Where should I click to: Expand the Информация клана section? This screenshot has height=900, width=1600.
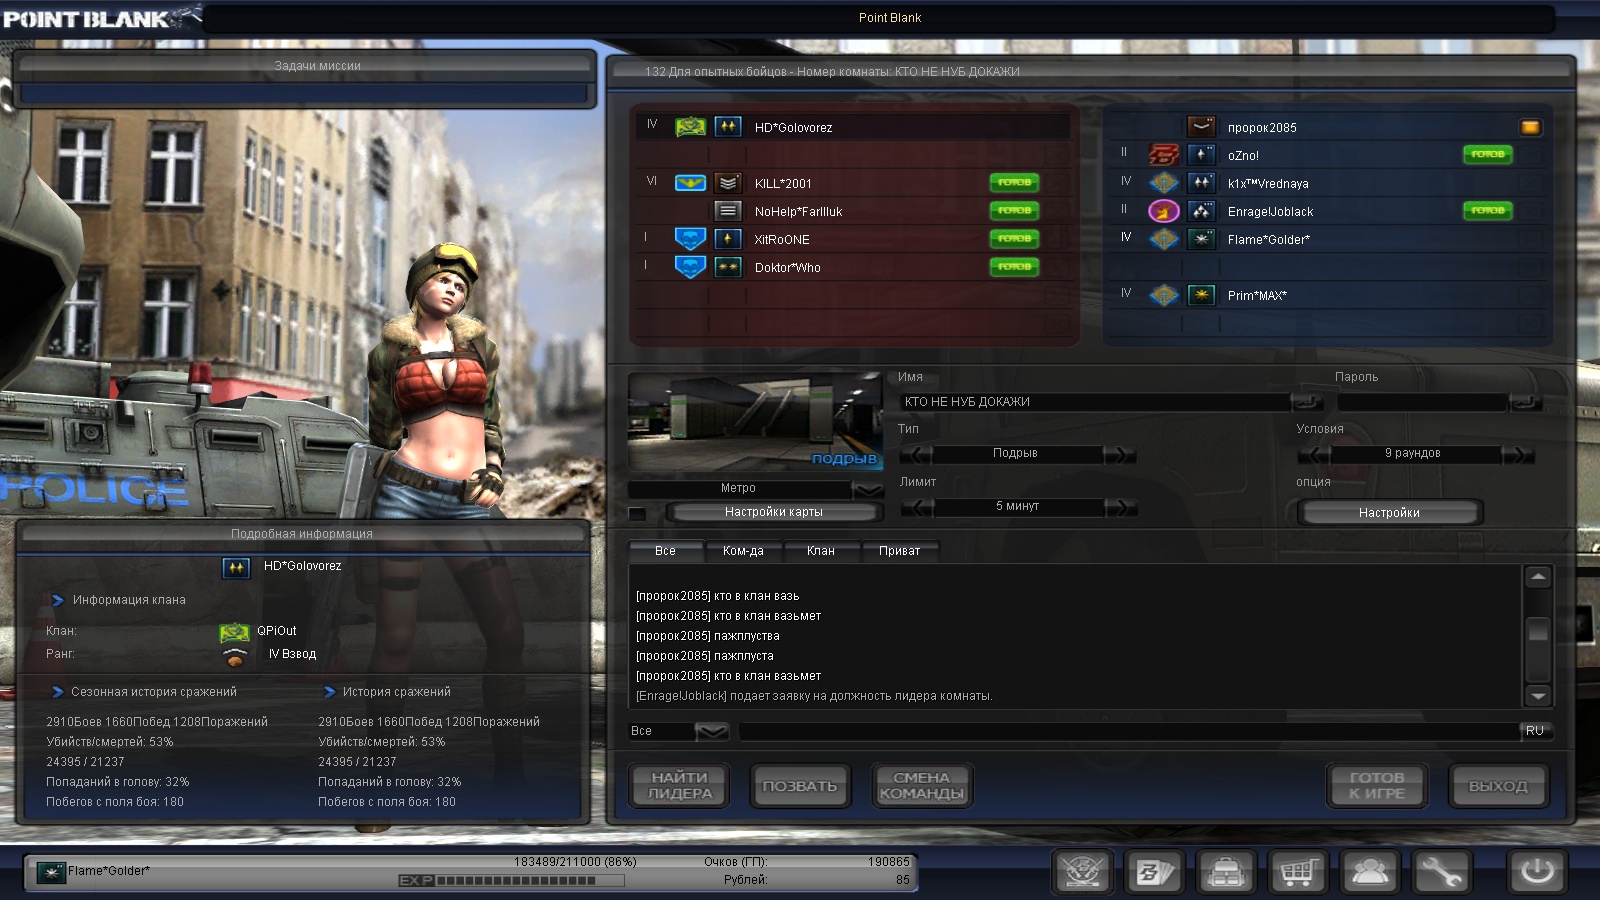tap(58, 600)
